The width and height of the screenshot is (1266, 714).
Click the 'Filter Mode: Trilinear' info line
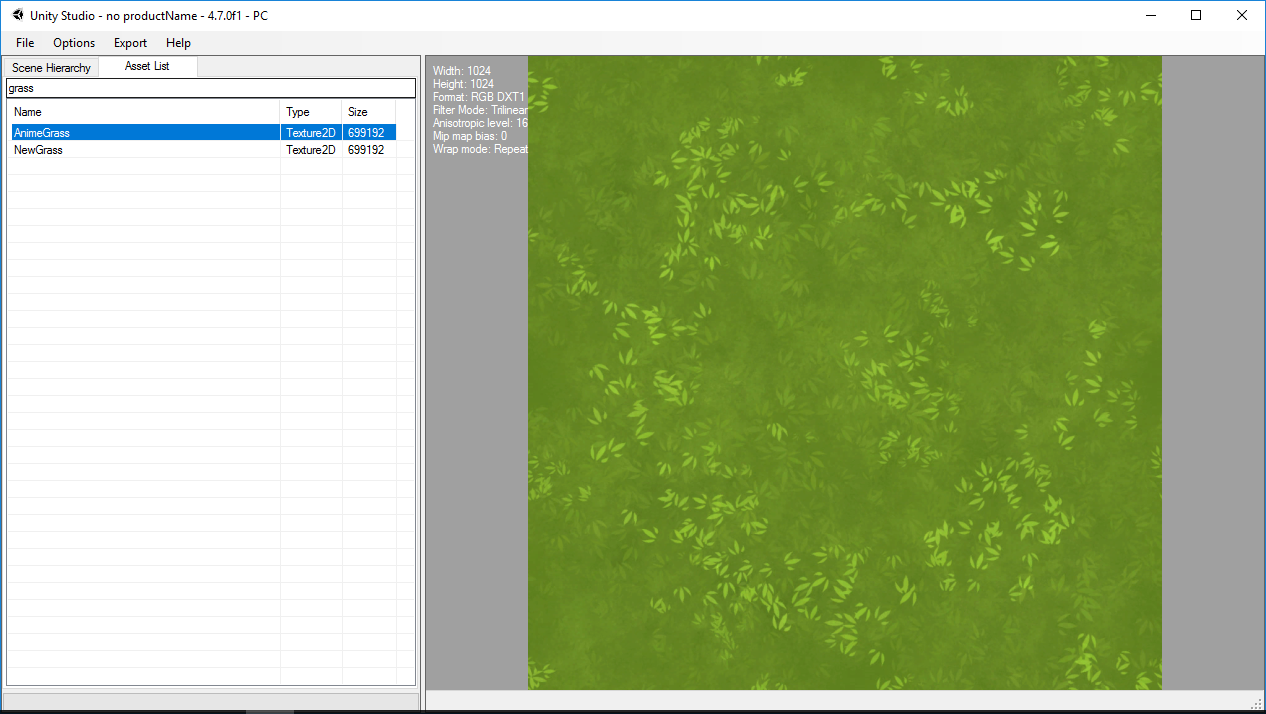click(480, 110)
